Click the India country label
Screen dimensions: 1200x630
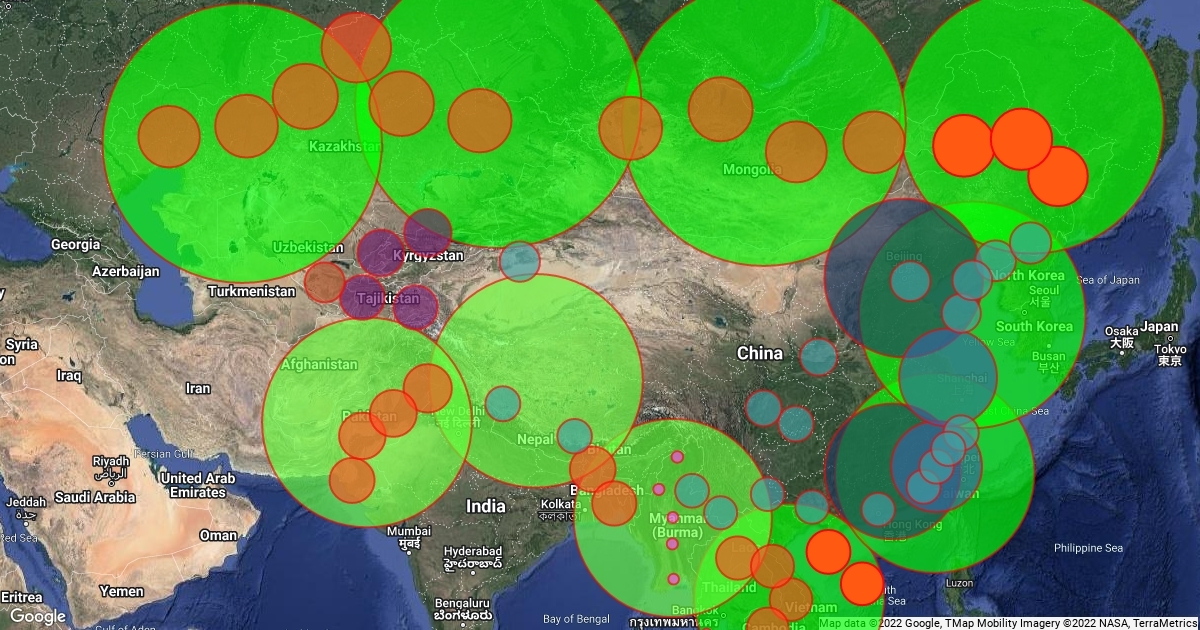click(x=486, y=506)
